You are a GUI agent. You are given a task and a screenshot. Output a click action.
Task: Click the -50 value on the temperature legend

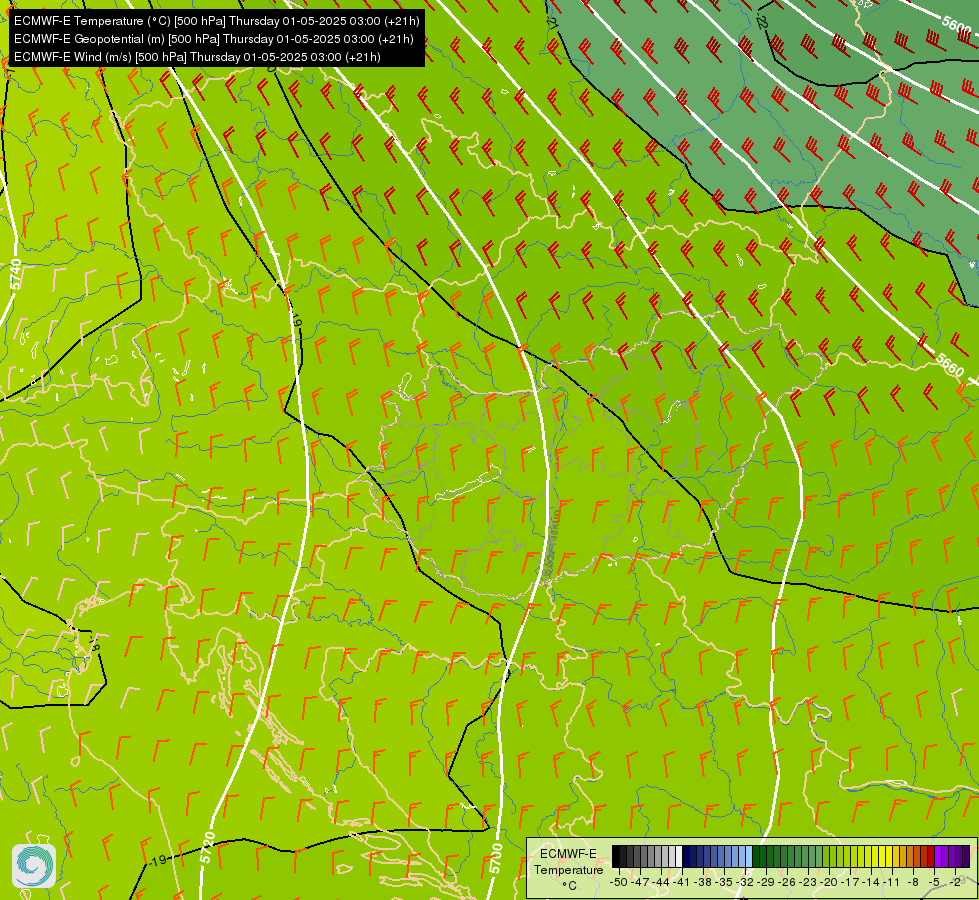619,882
